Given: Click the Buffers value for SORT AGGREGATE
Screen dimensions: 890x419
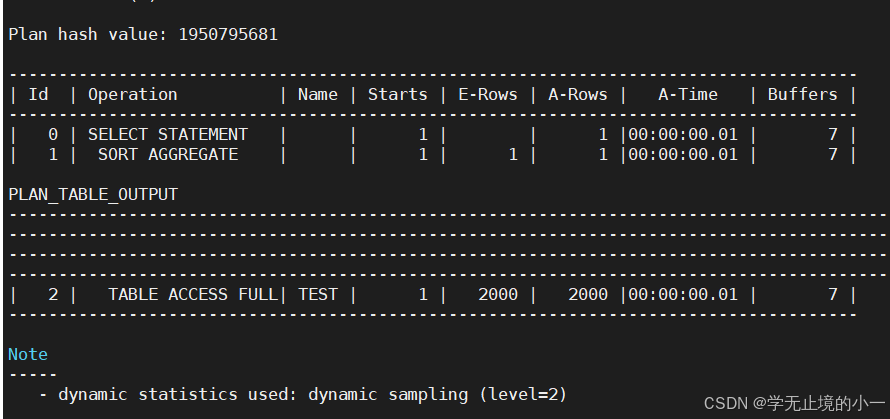Looking at the screenshot, I should pyautogui.click(x=832, y=154).
